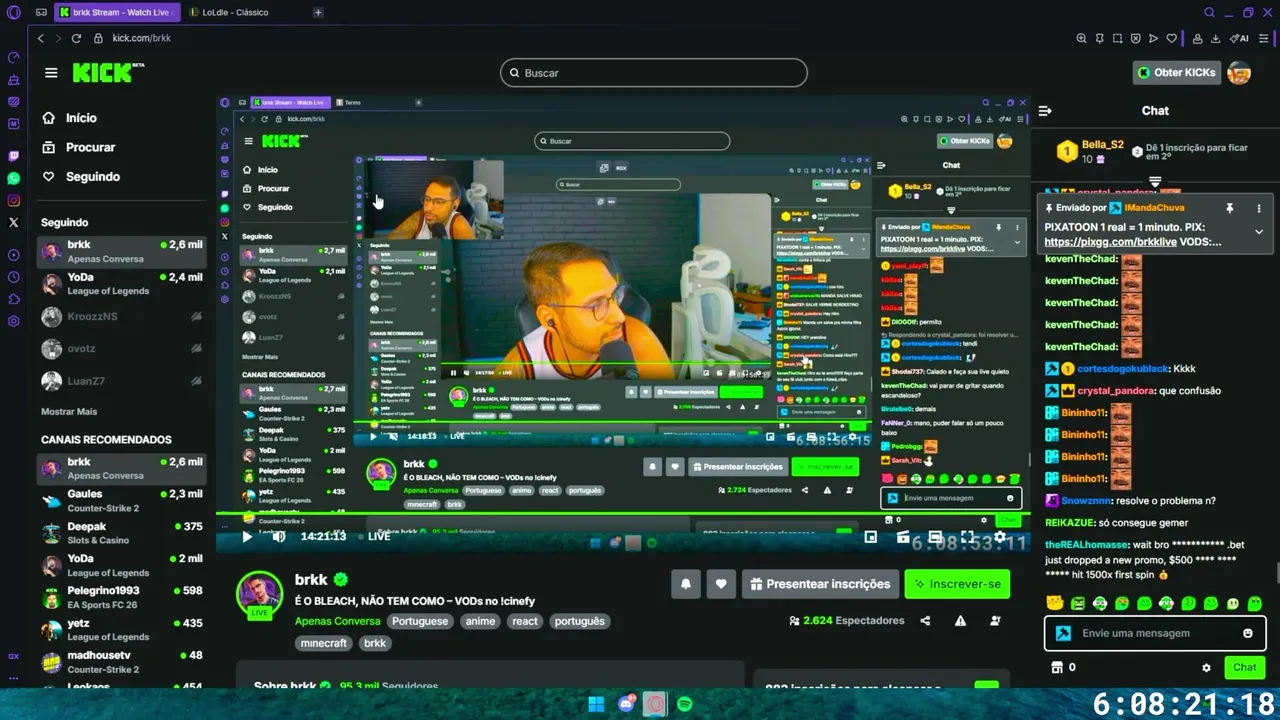The height and width of the screenshot is (720, 1280).
Task: Collapse the chat panel with arrow icon
Action: click(1044, 111)
